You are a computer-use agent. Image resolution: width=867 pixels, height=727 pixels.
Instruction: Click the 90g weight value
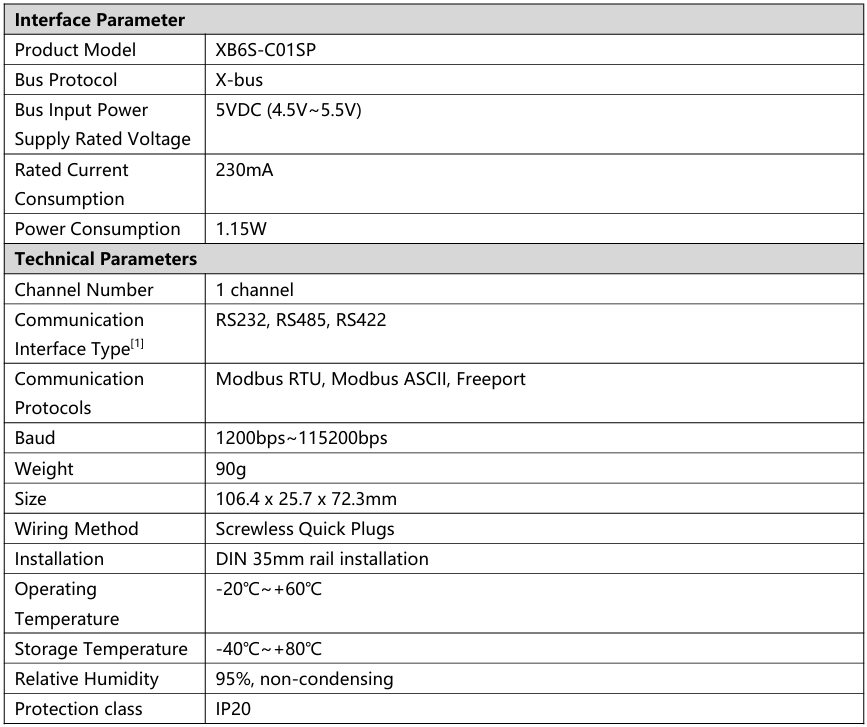pyautogui.click(x=231, y=469)
